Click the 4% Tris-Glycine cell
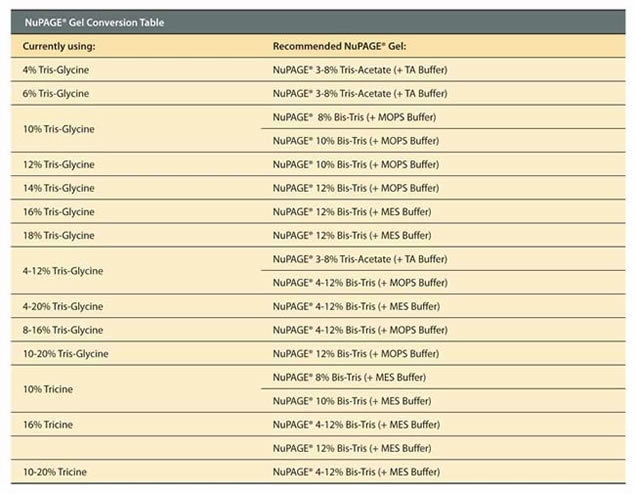The width and height of the screenshot is (635, 494). 56,70
